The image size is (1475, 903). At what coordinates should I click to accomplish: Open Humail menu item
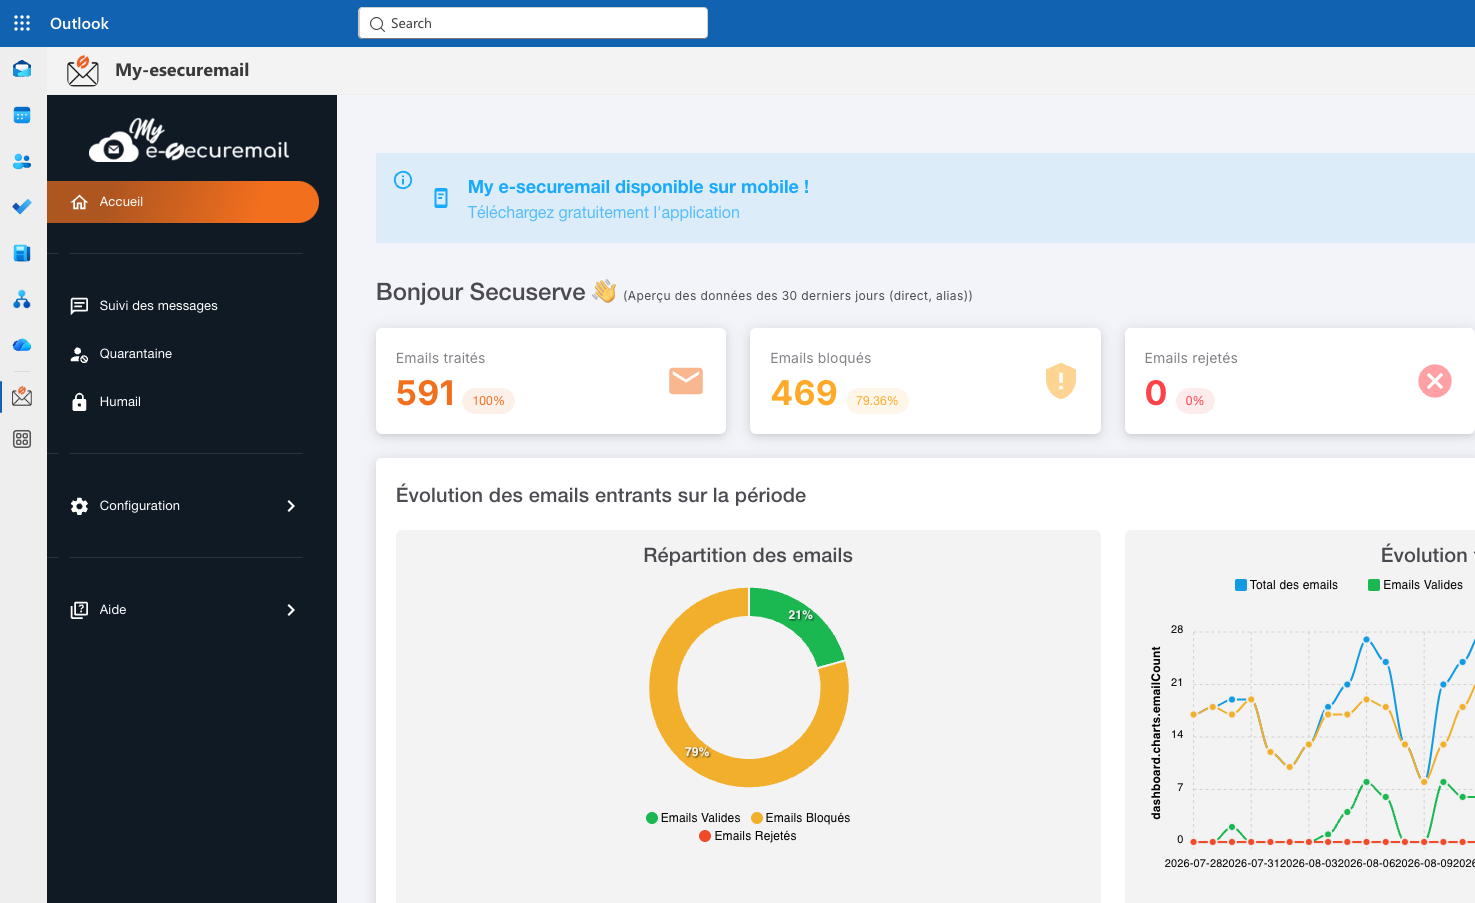183,402
